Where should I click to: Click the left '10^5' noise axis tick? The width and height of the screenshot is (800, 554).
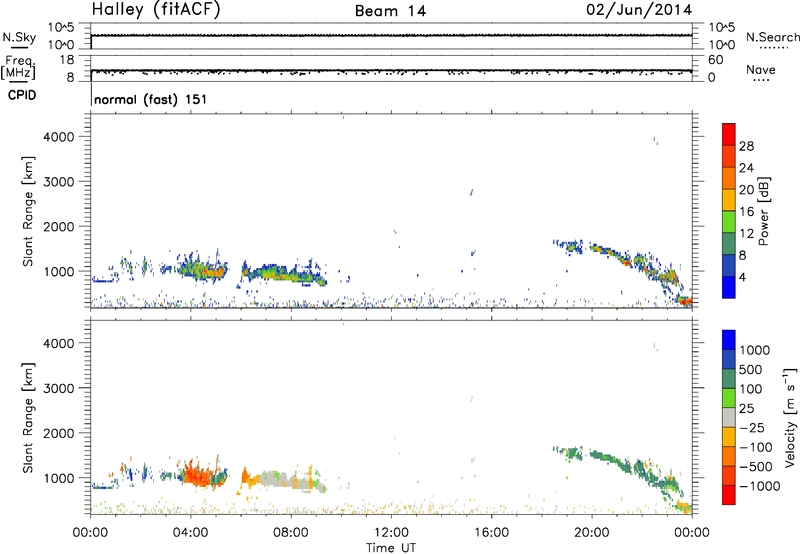coord(61,28)
